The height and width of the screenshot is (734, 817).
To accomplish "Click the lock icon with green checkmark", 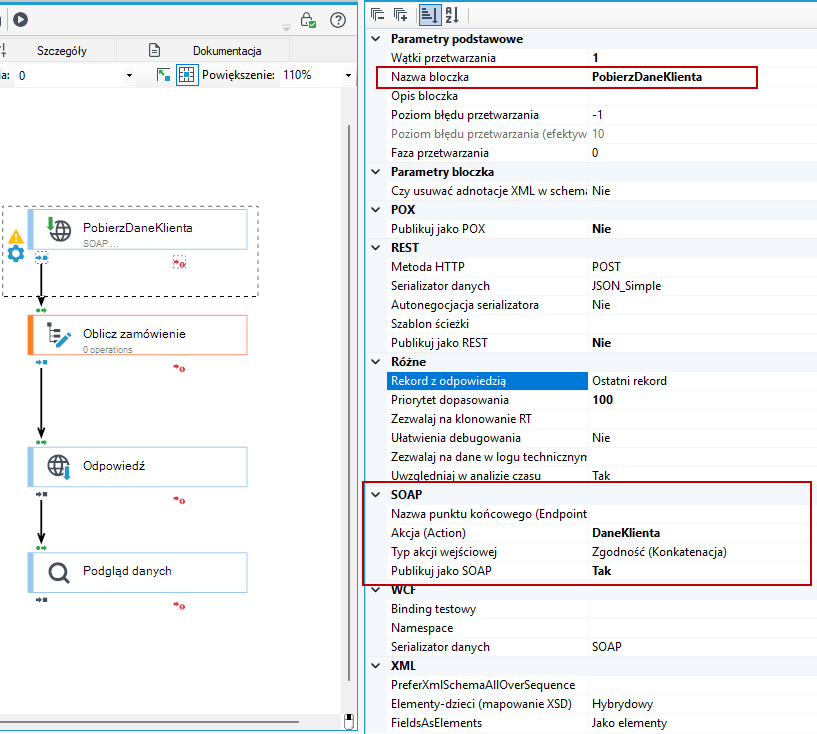I will point(308,20).
